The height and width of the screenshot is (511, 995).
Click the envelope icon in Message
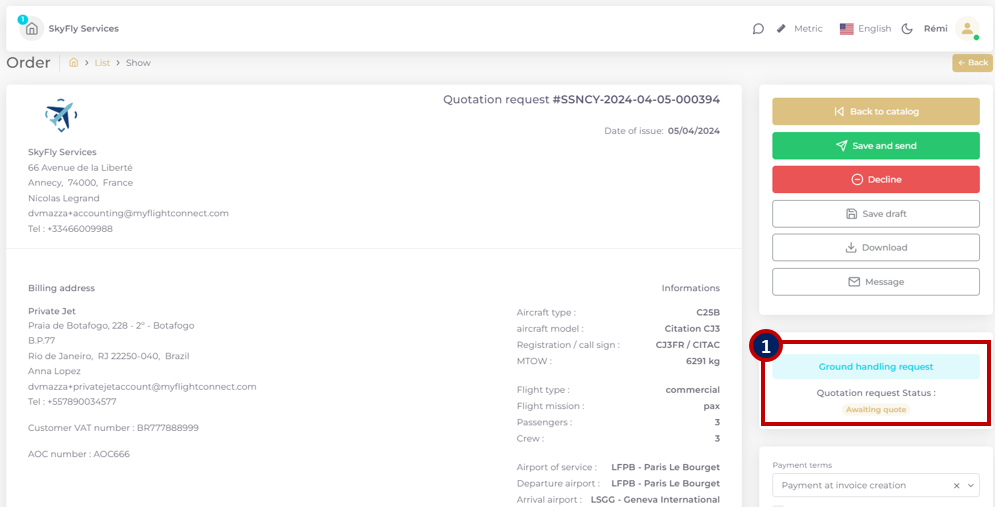[x=854, y=282]
